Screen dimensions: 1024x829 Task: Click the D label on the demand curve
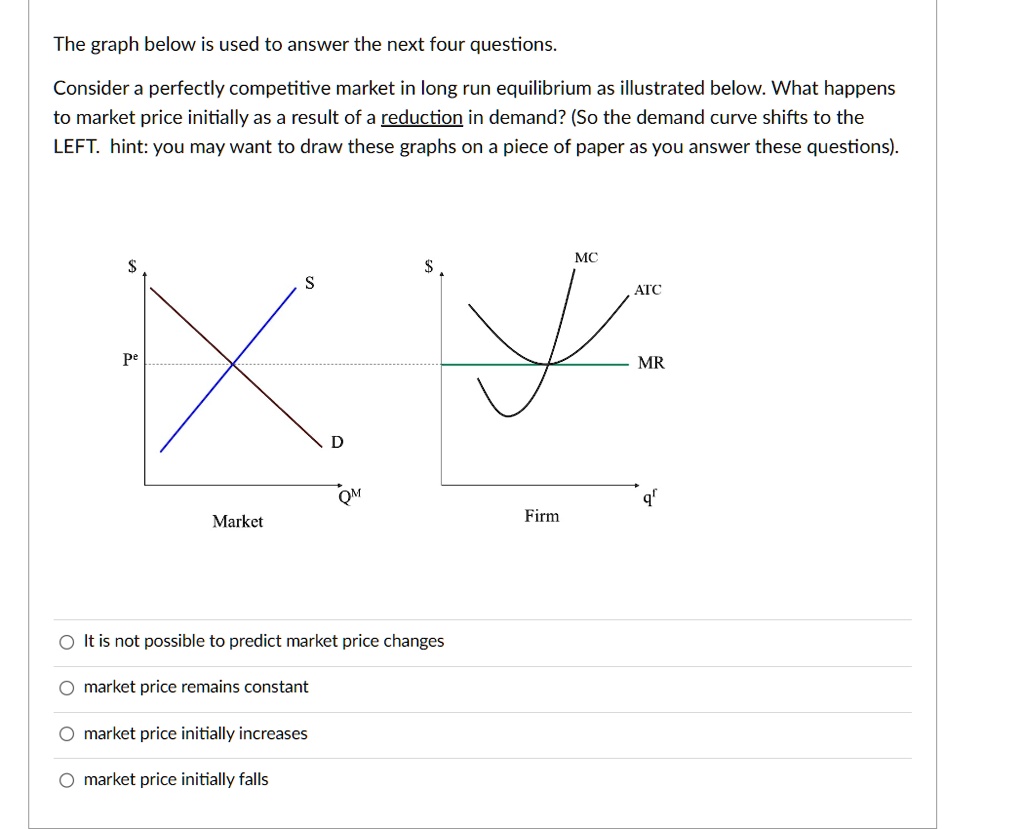(336, 441)
